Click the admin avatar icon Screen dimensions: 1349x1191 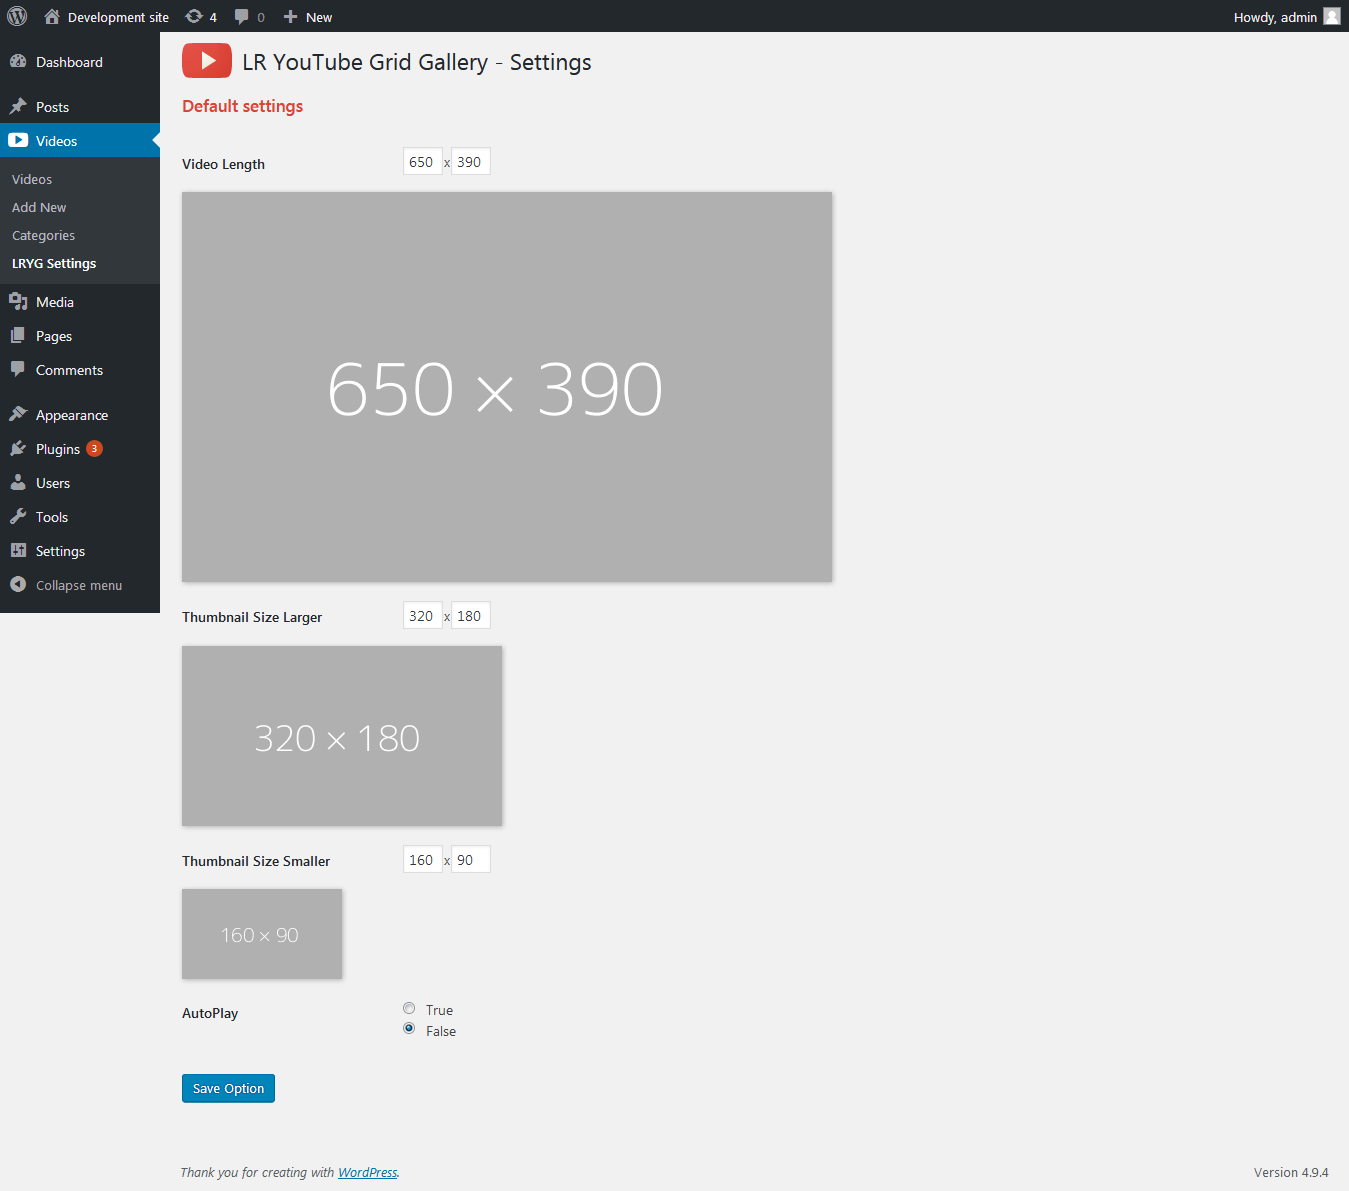1332,16
